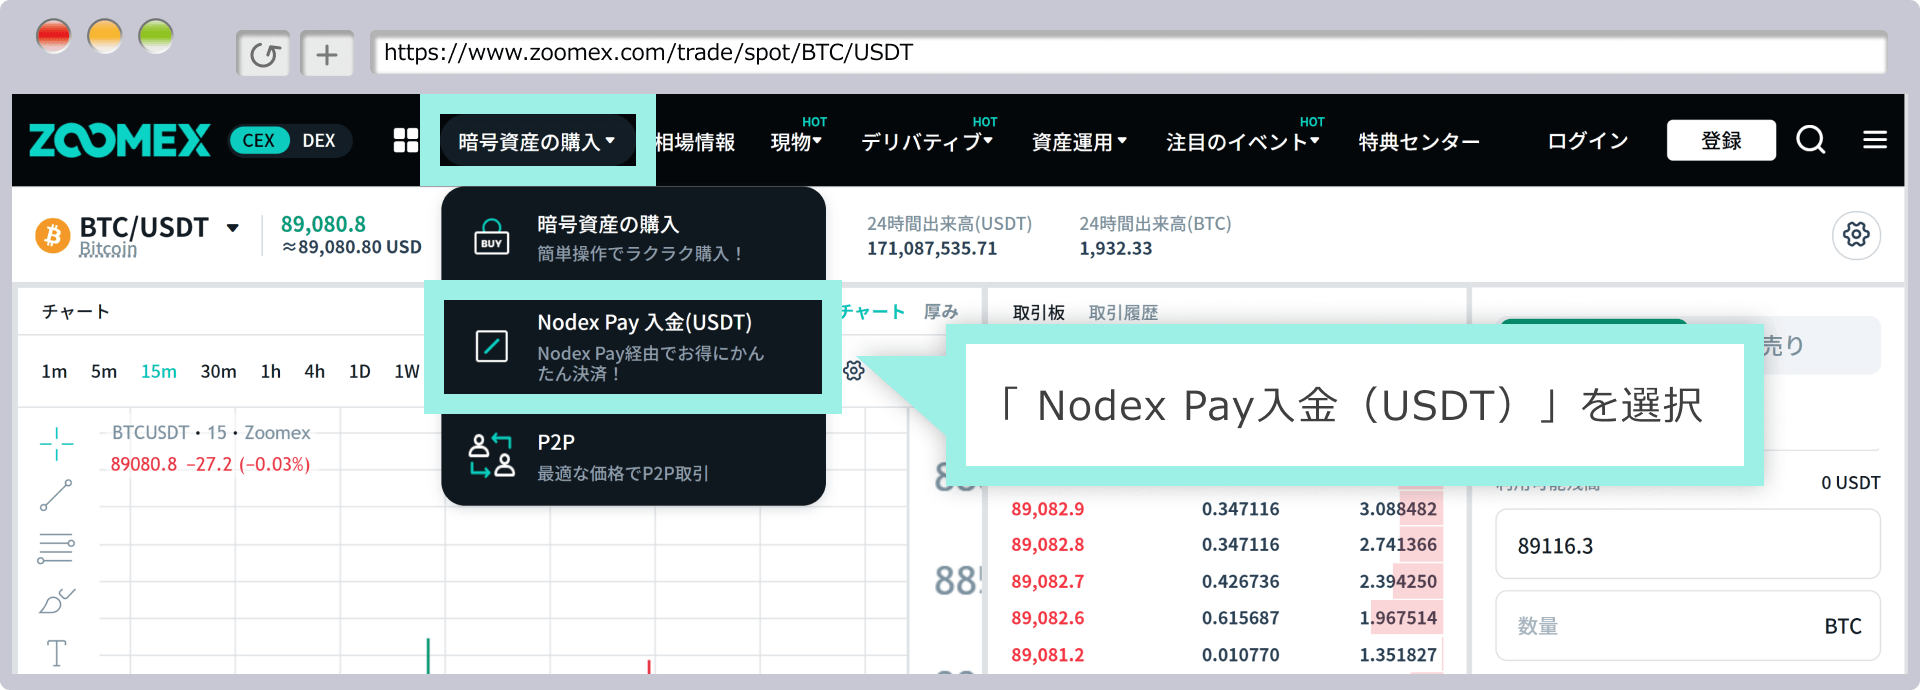Select the text annotation tool
The image size is (1920, 690).
pos(56,653)
